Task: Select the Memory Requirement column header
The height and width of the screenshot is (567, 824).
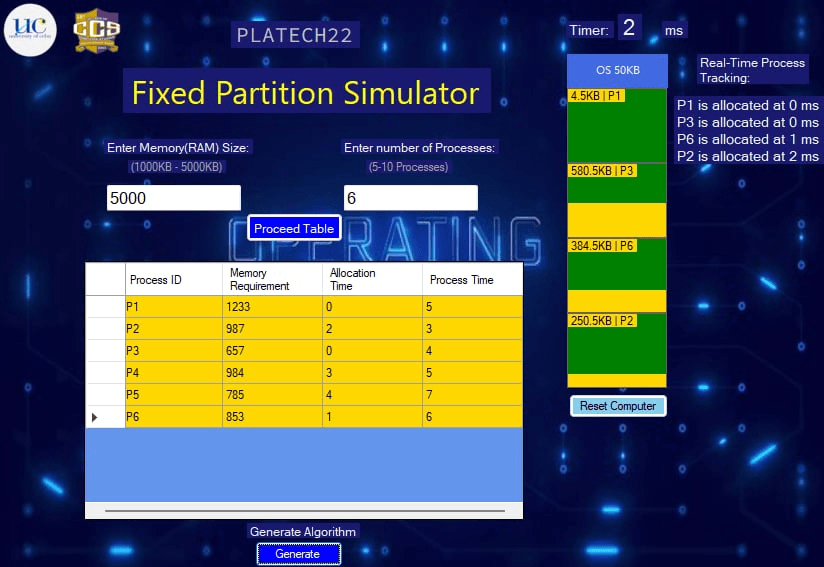Action: tap(272, 280)
